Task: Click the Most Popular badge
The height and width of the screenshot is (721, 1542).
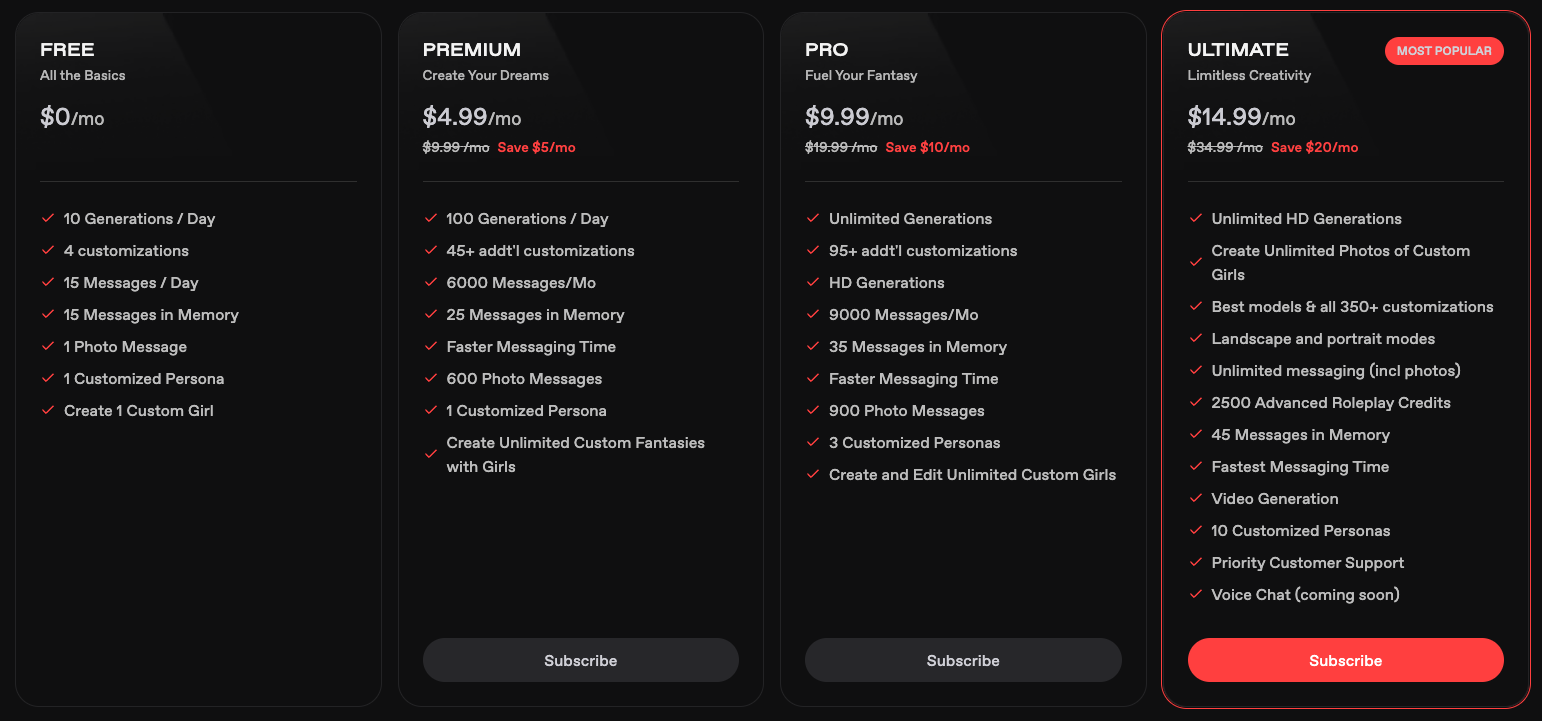Action: (x=1443, y=51)
